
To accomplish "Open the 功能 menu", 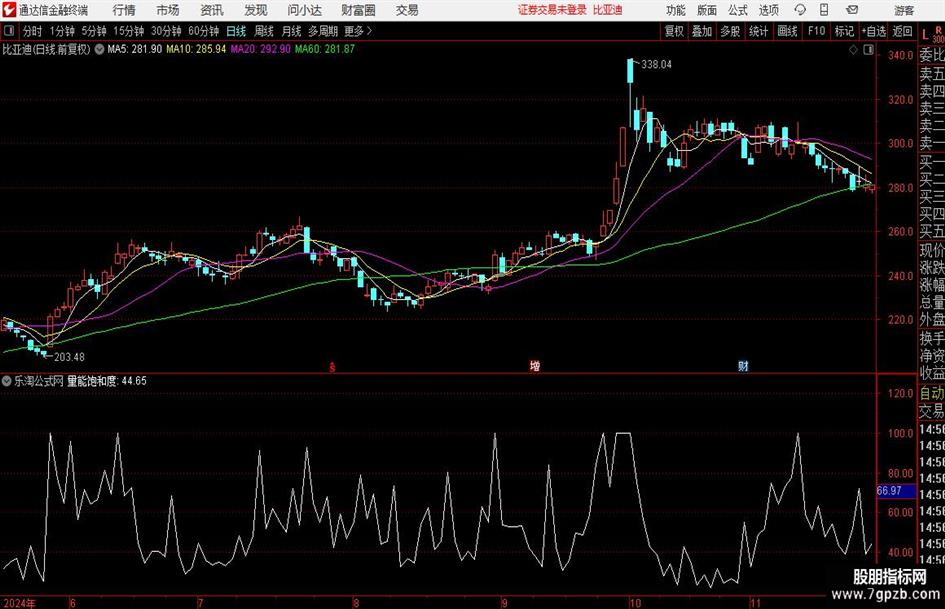I will pos(676,10).
